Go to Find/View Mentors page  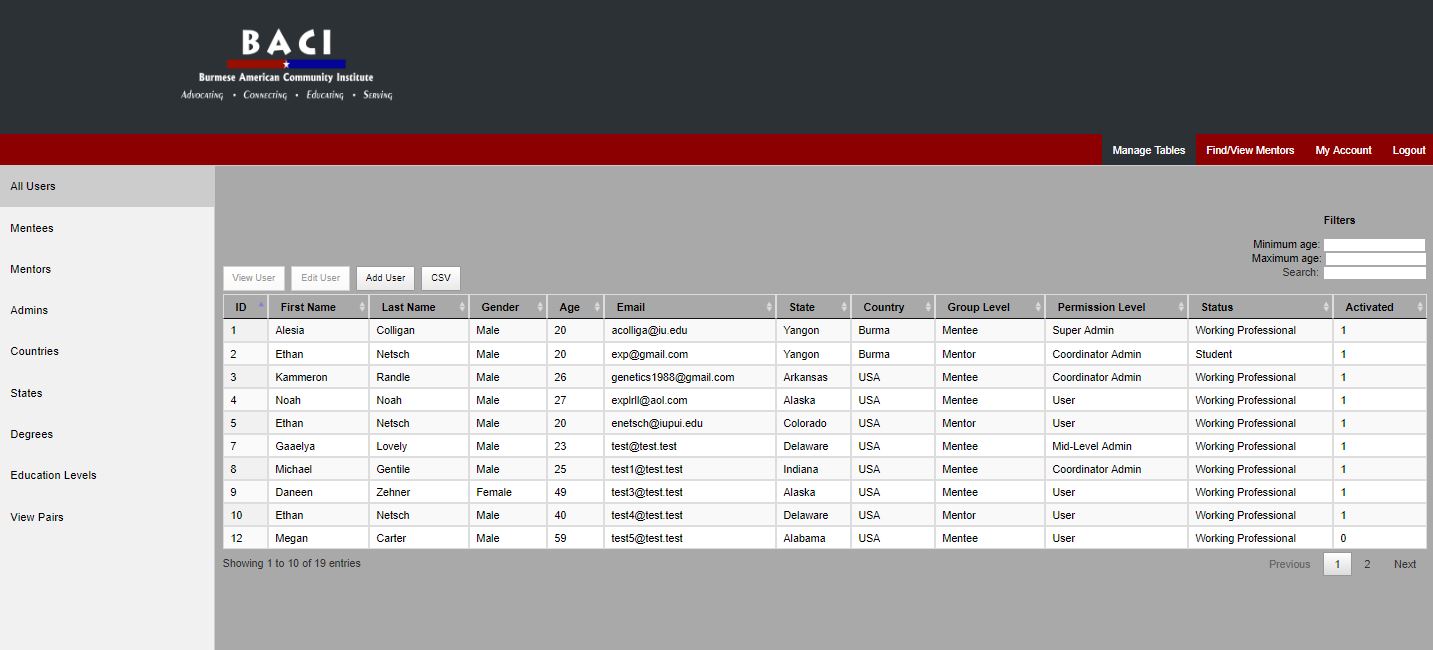point(1249,150)
